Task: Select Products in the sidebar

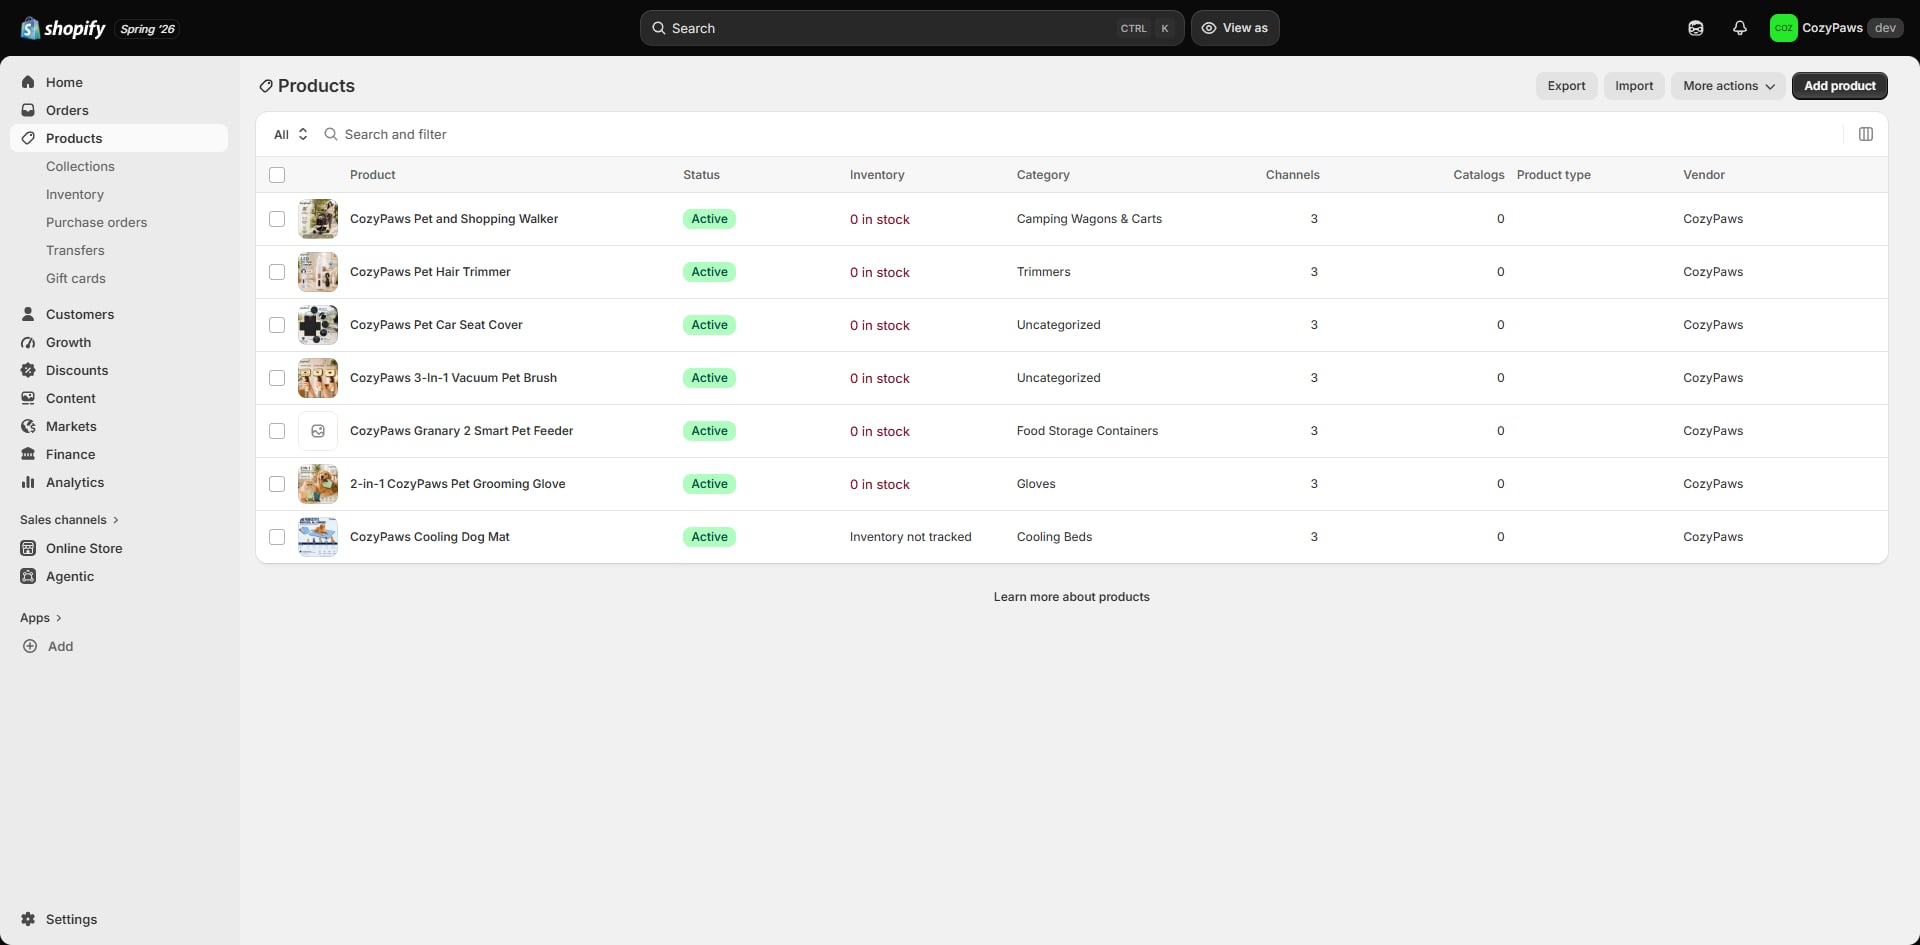Action: pyautogui.click(x=119, y=138)
